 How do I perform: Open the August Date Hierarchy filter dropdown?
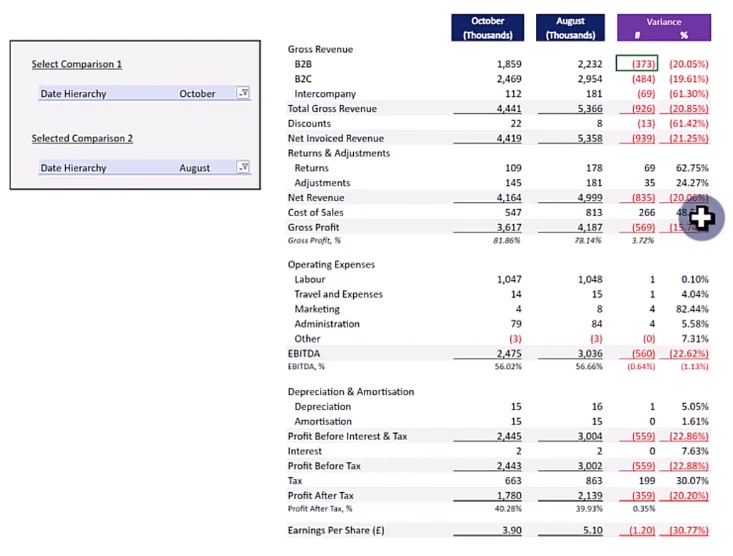(243, 167)
